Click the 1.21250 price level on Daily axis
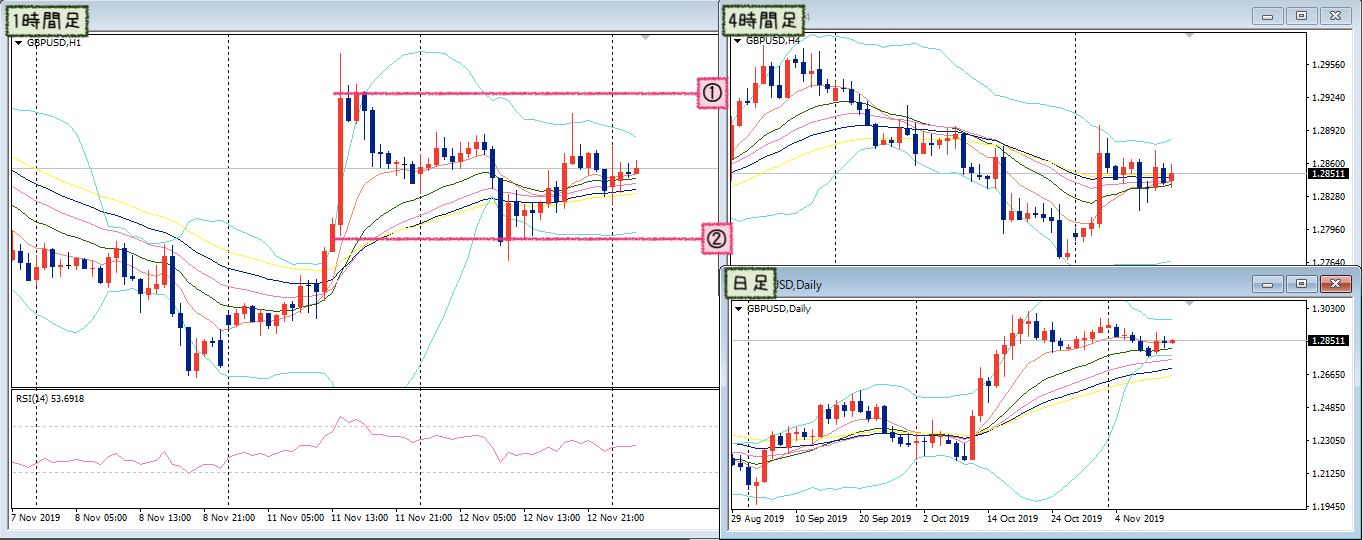Screen dimensions: 1363x540 1327,474
